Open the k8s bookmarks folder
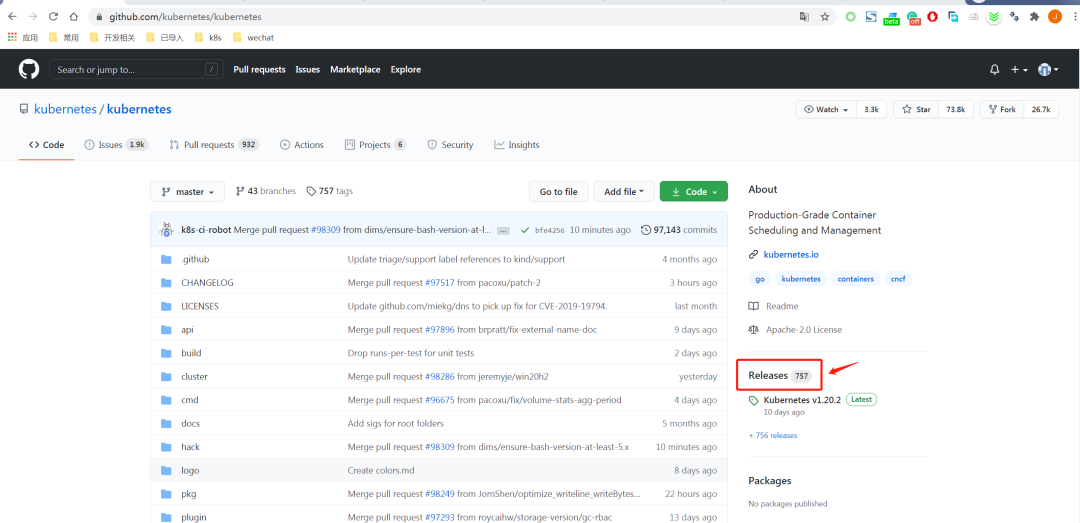Image resolution: width=1080 pixels, height=523 pixels. coord(208,38)
